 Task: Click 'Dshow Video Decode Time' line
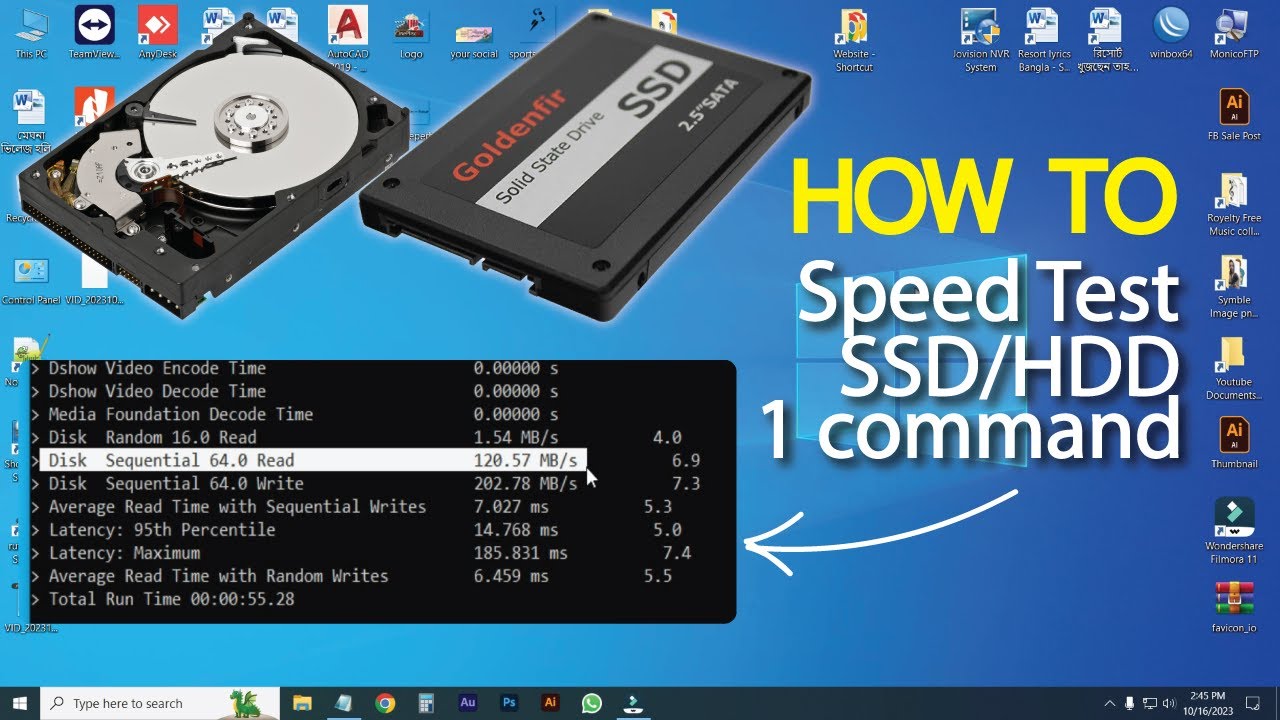coord(158,391)
